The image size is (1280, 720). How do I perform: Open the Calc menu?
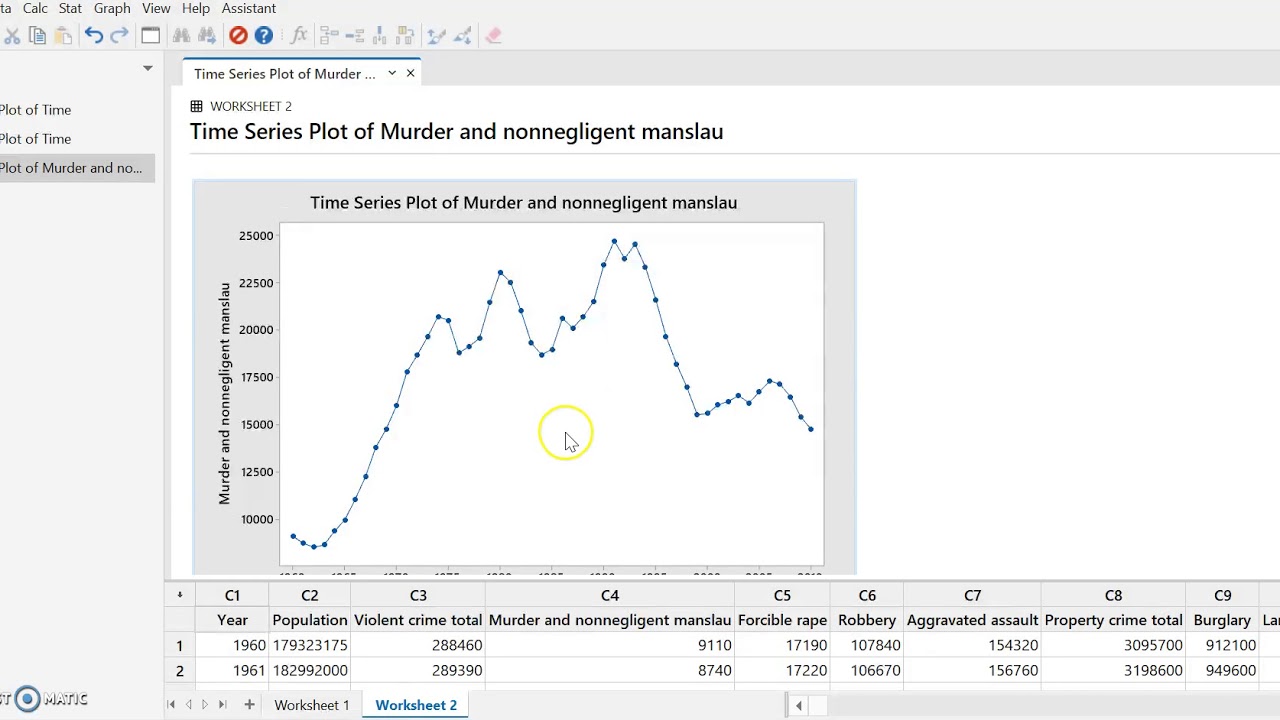[x=35, y=8]
